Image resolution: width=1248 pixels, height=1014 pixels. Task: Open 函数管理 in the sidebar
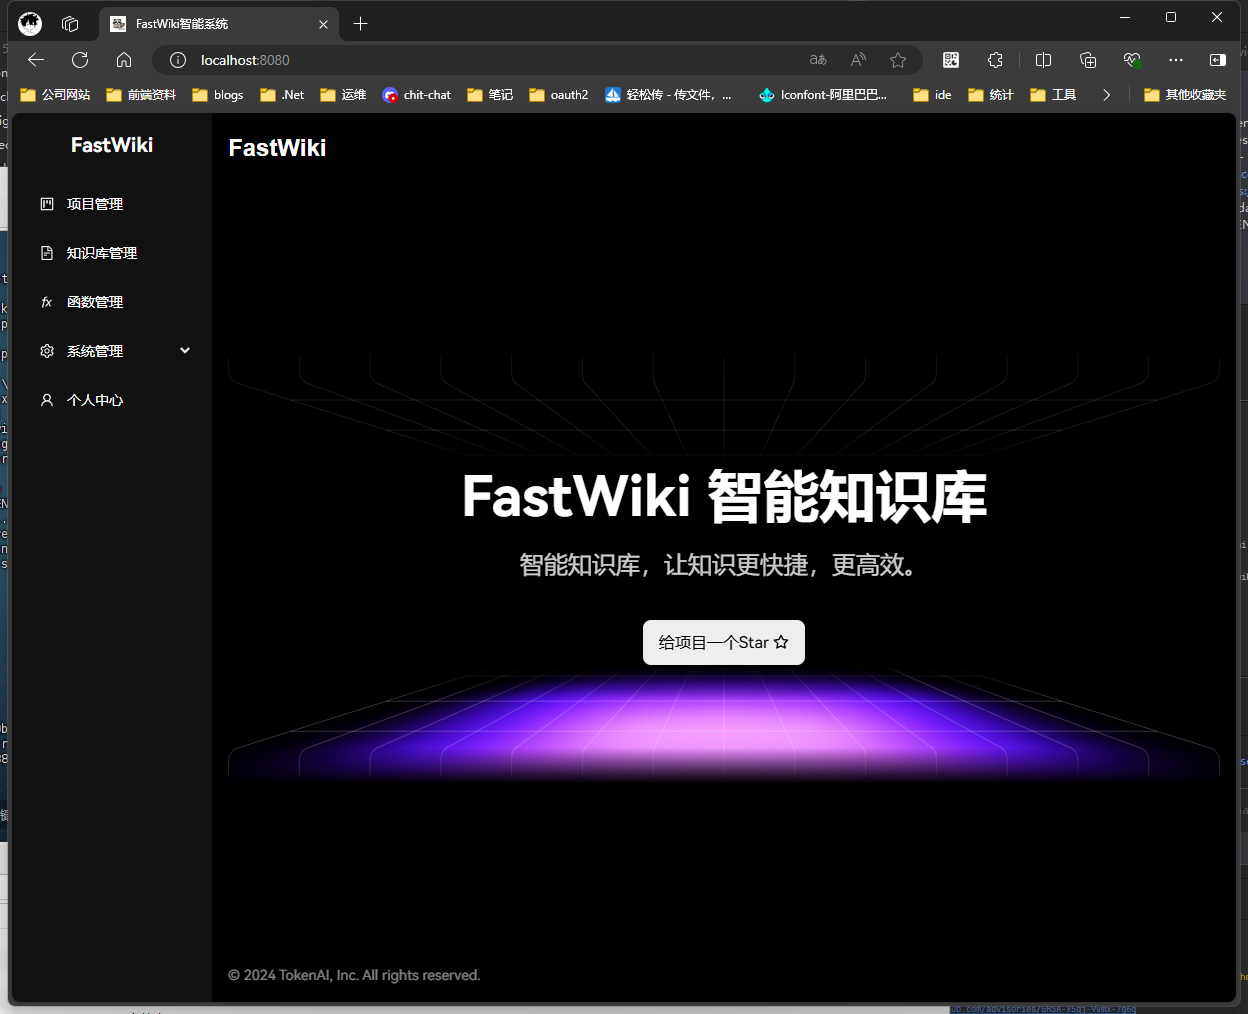click(111, 302)
